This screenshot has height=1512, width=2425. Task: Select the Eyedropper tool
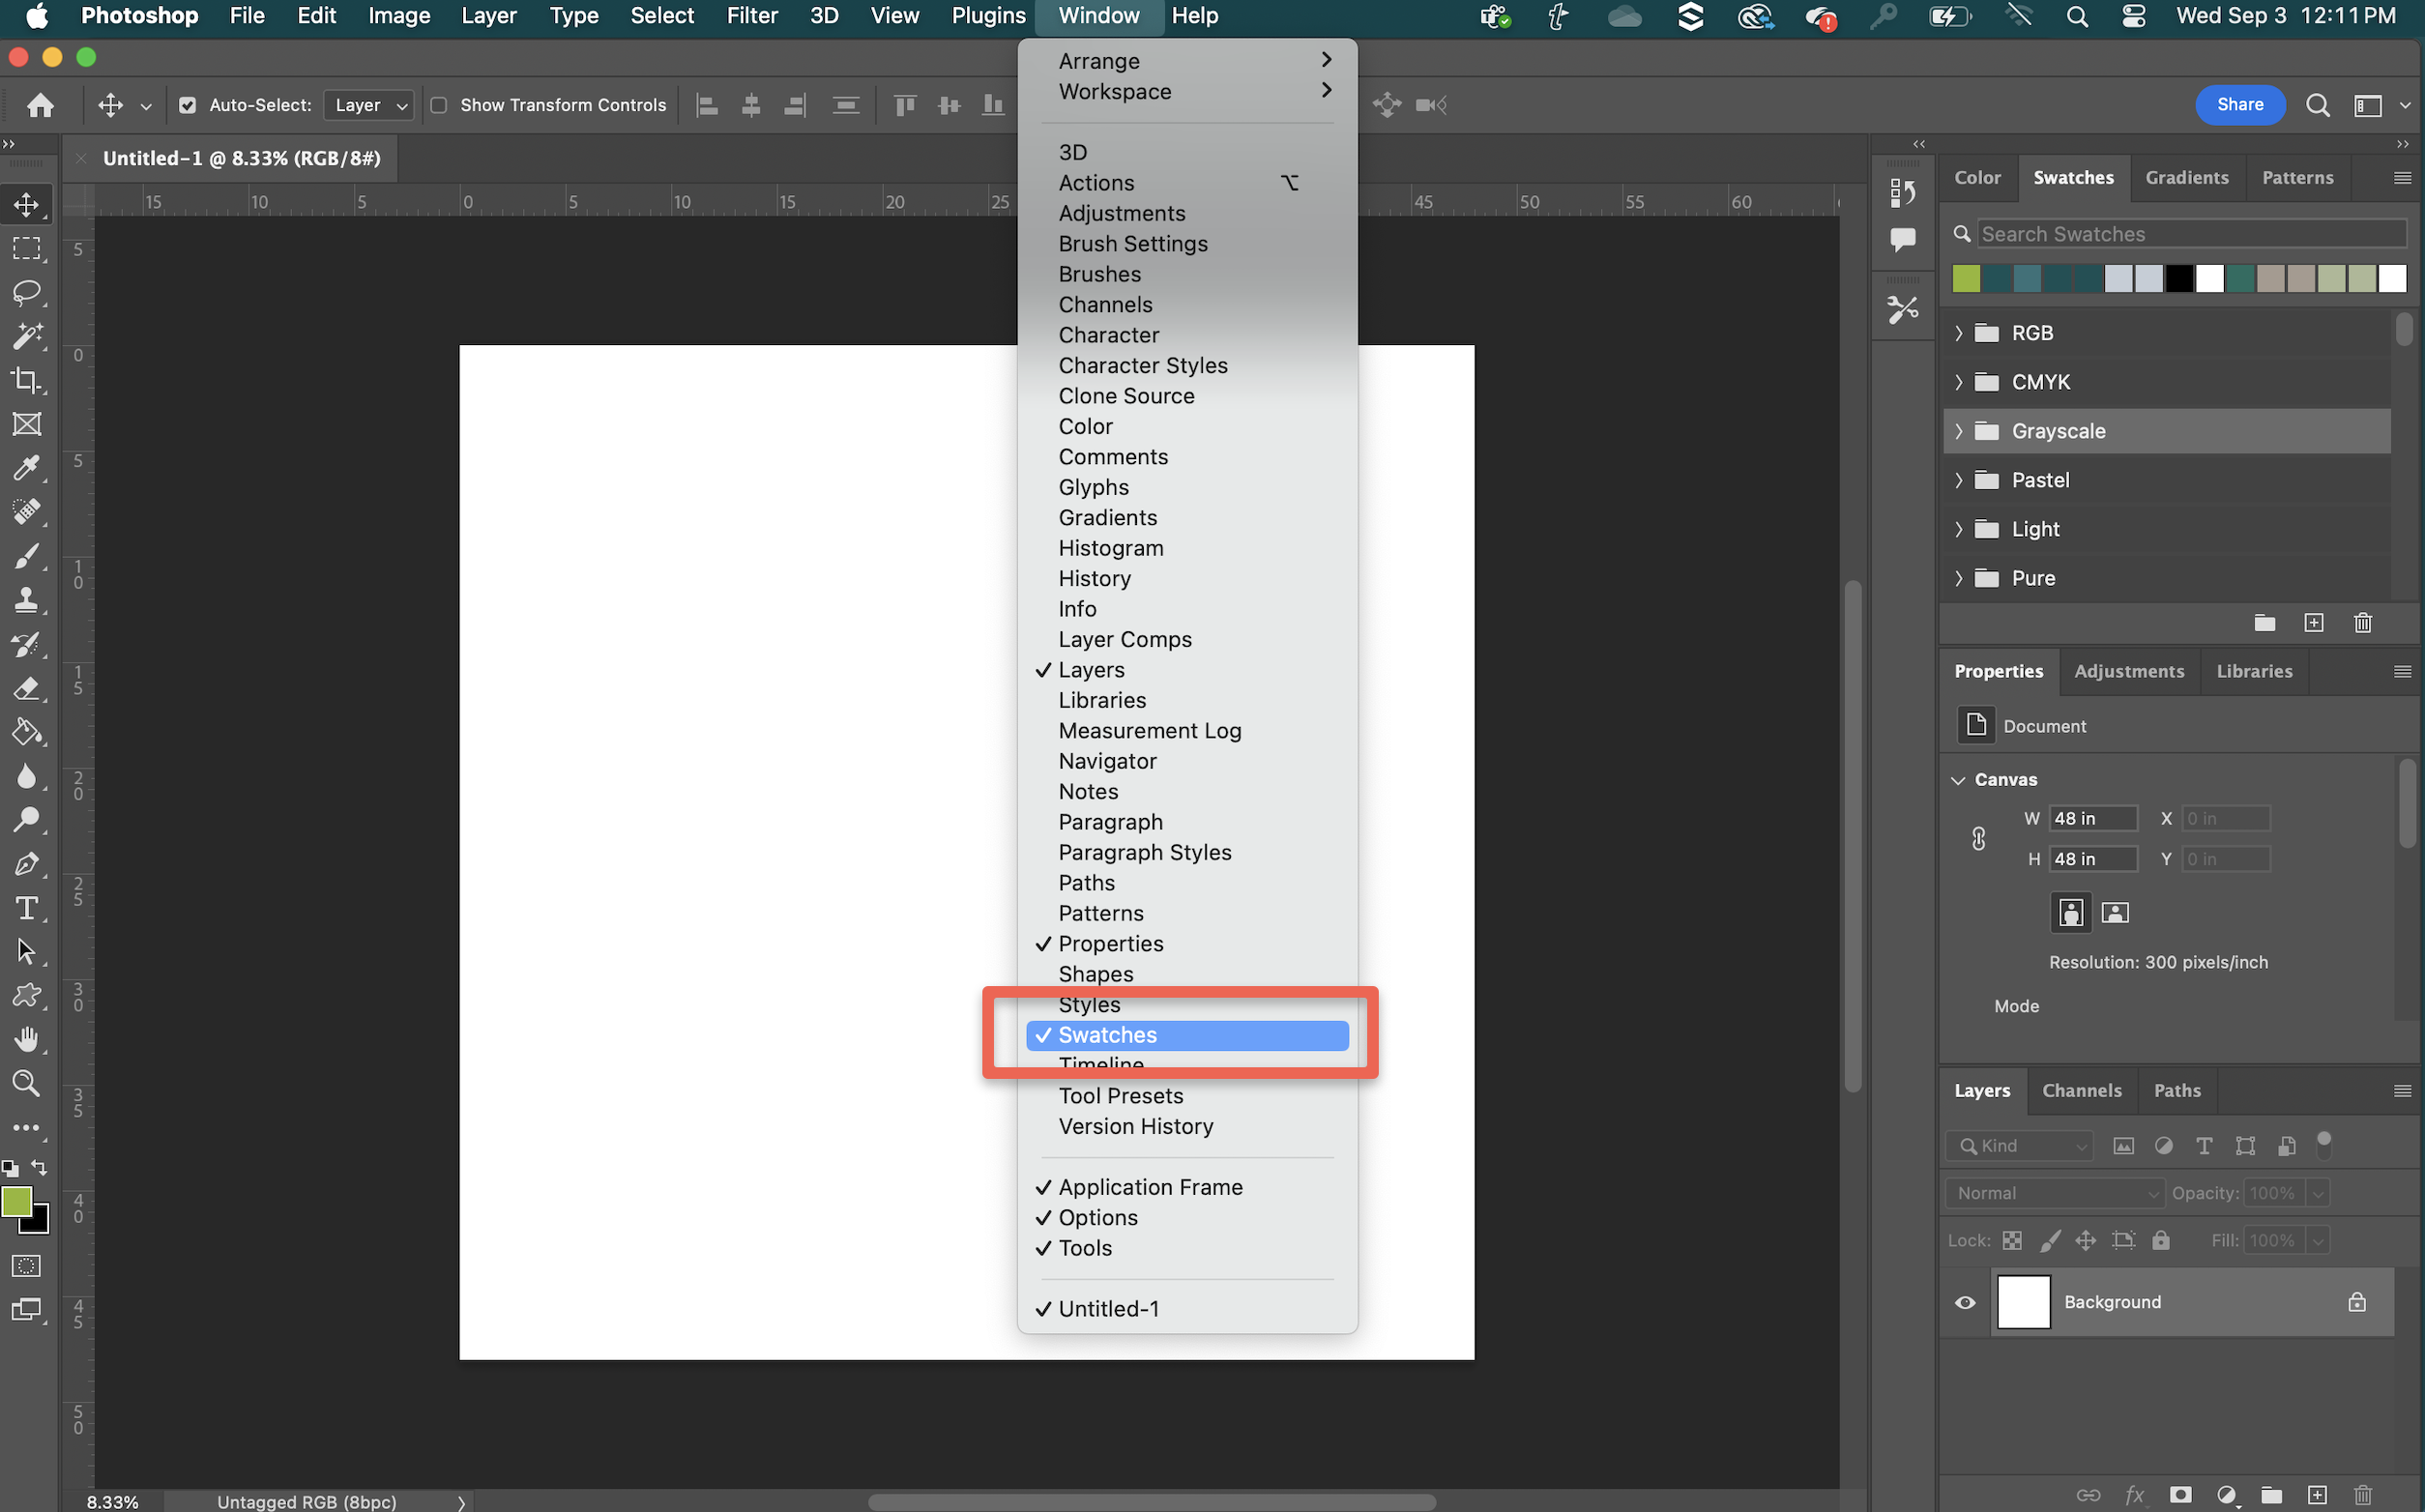[x=27, y=468]
